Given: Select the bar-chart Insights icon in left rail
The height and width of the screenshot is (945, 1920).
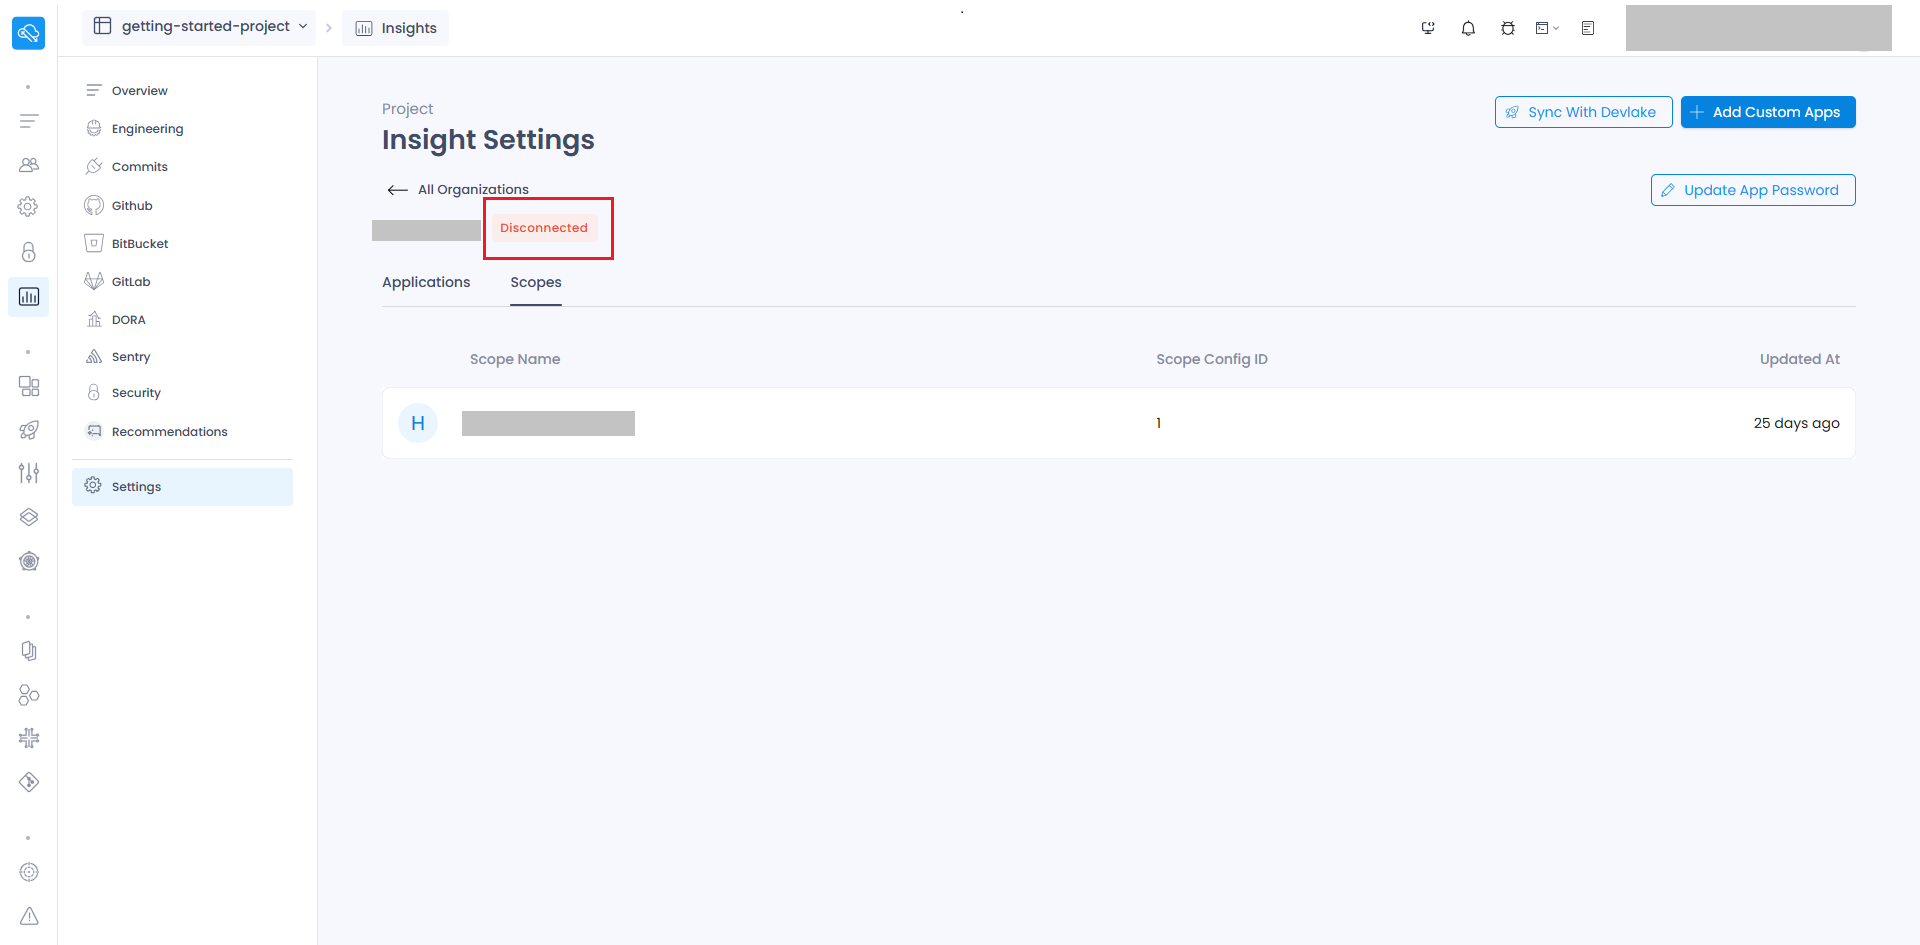Looking at the screenshot, I should coord(29,297).
